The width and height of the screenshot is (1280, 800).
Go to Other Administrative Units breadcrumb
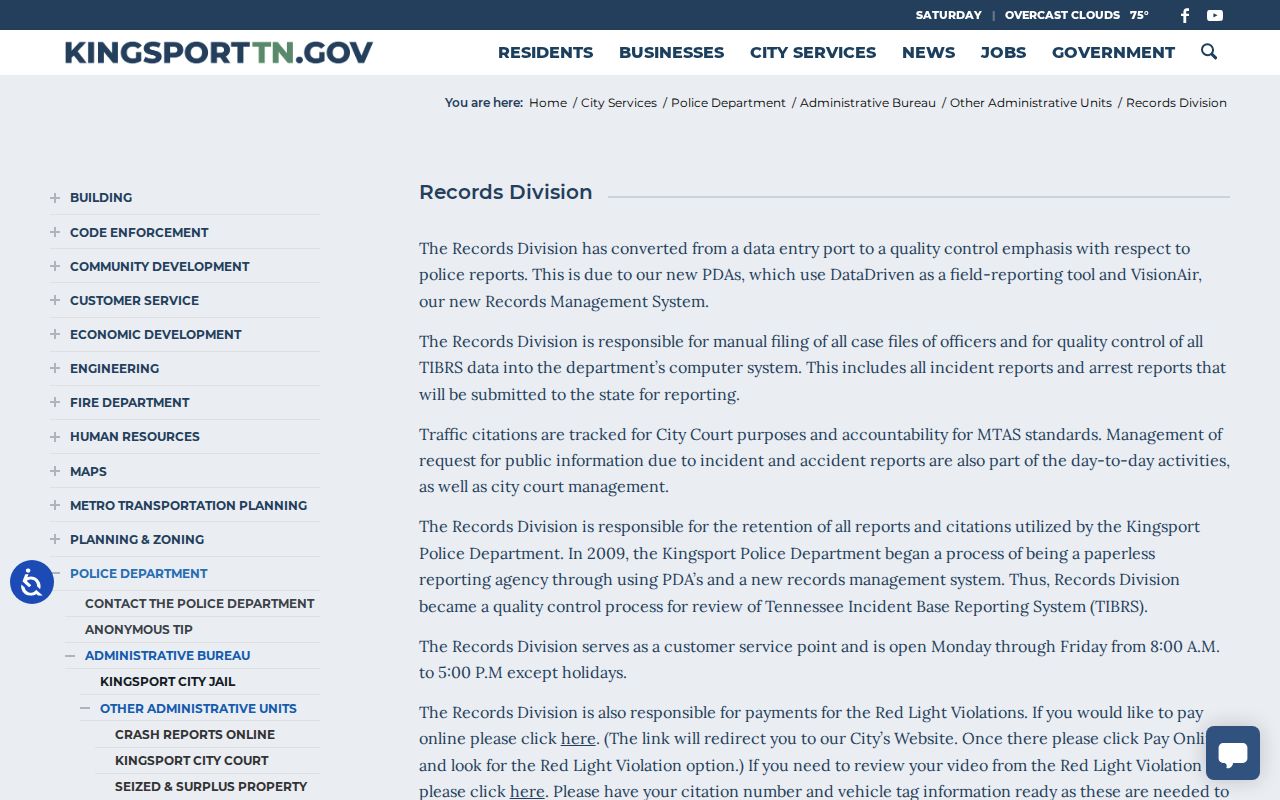click(x=1031, y=103)
